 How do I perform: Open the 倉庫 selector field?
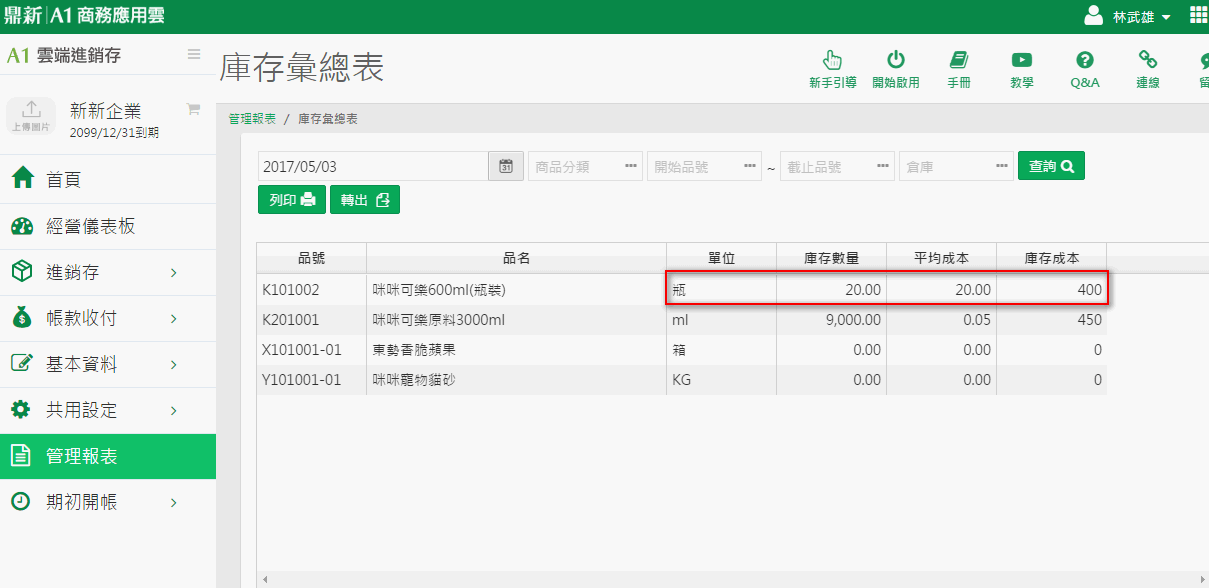pos(957,166)
